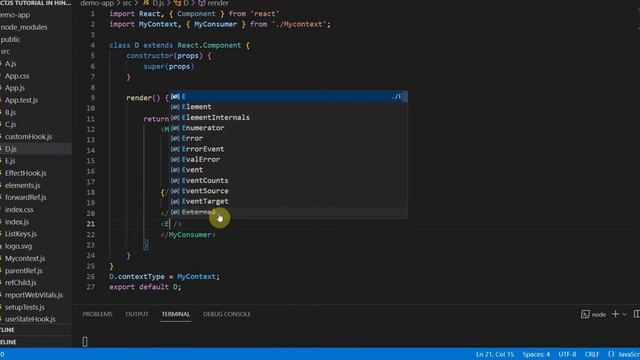The width and height of the screenshot is (640, 360).
Task: Choose Enumerator suggestion
Action: click(x=289, y=128)
